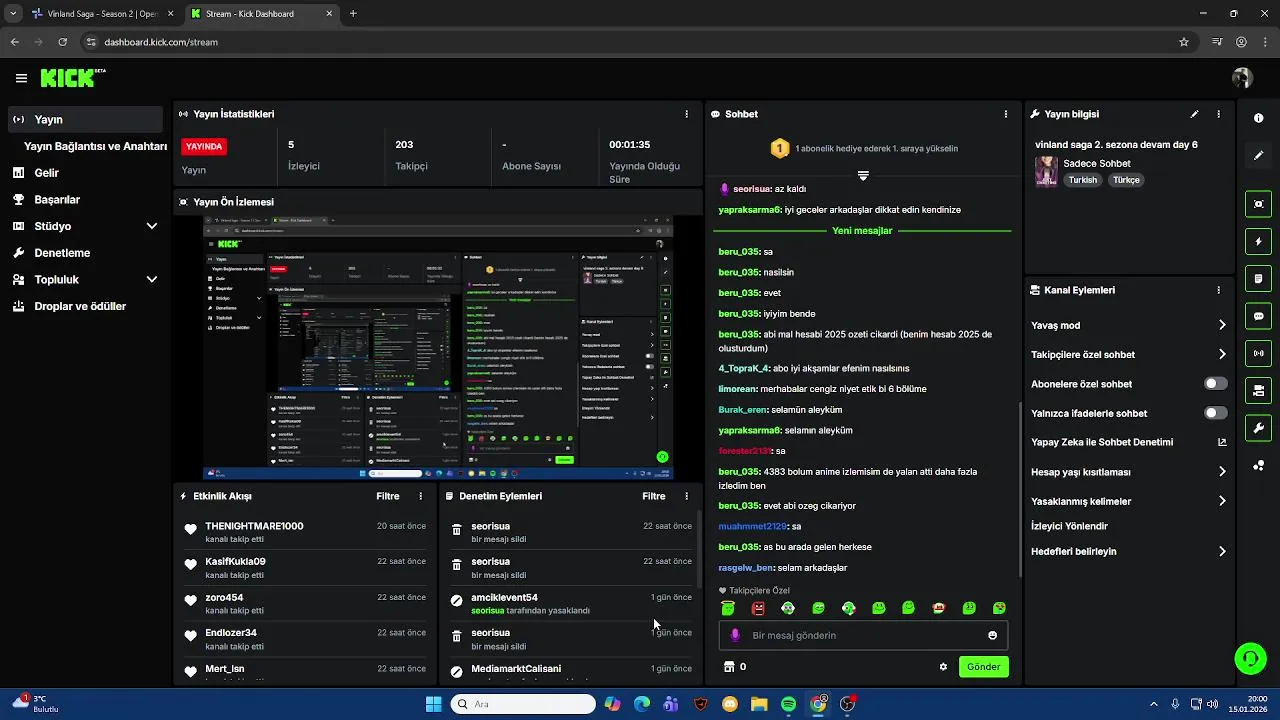Click the edit pencil in the Yayın bilgisi panel
Image resolution: width=1280 pixels, height=720 pixels.
pyautogui.click(x=1194, y=114)
